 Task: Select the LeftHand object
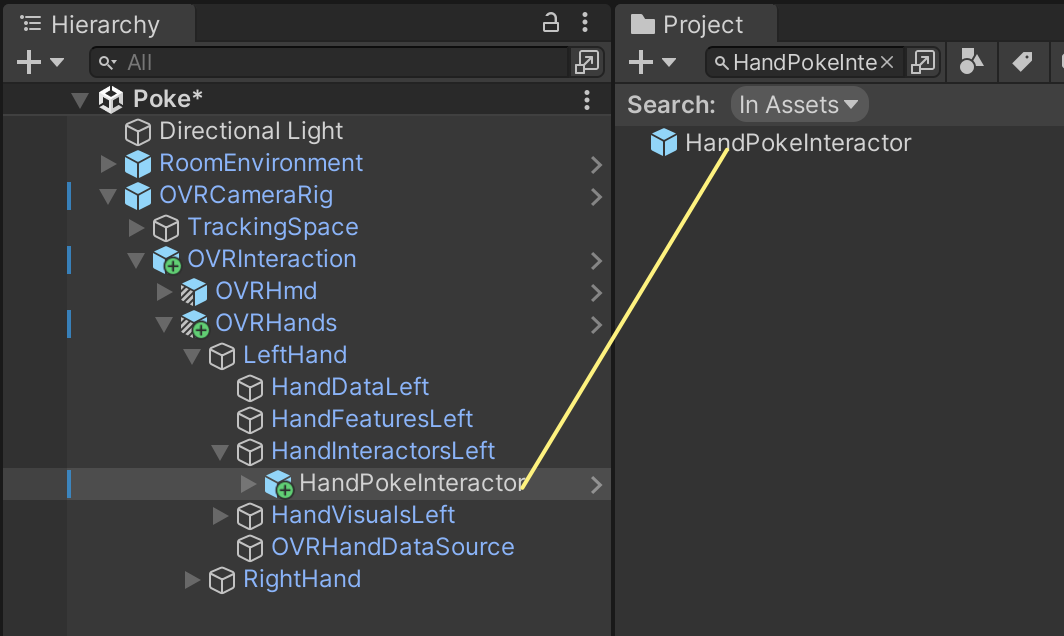[x=295, y=355]
